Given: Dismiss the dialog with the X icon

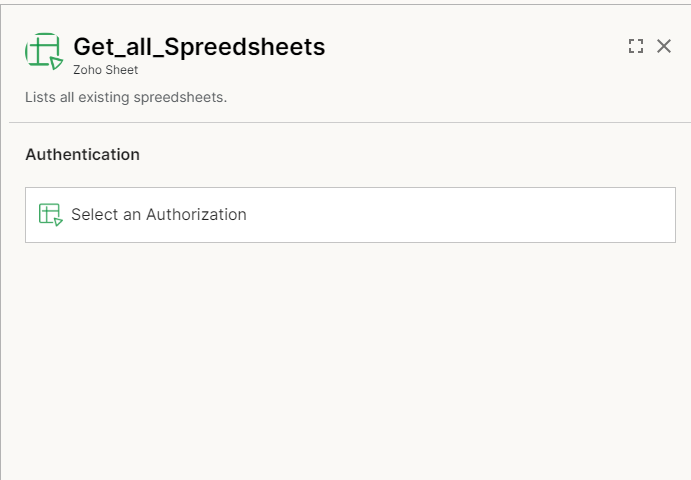Looking at the screenshot, I should pos(664,46).
